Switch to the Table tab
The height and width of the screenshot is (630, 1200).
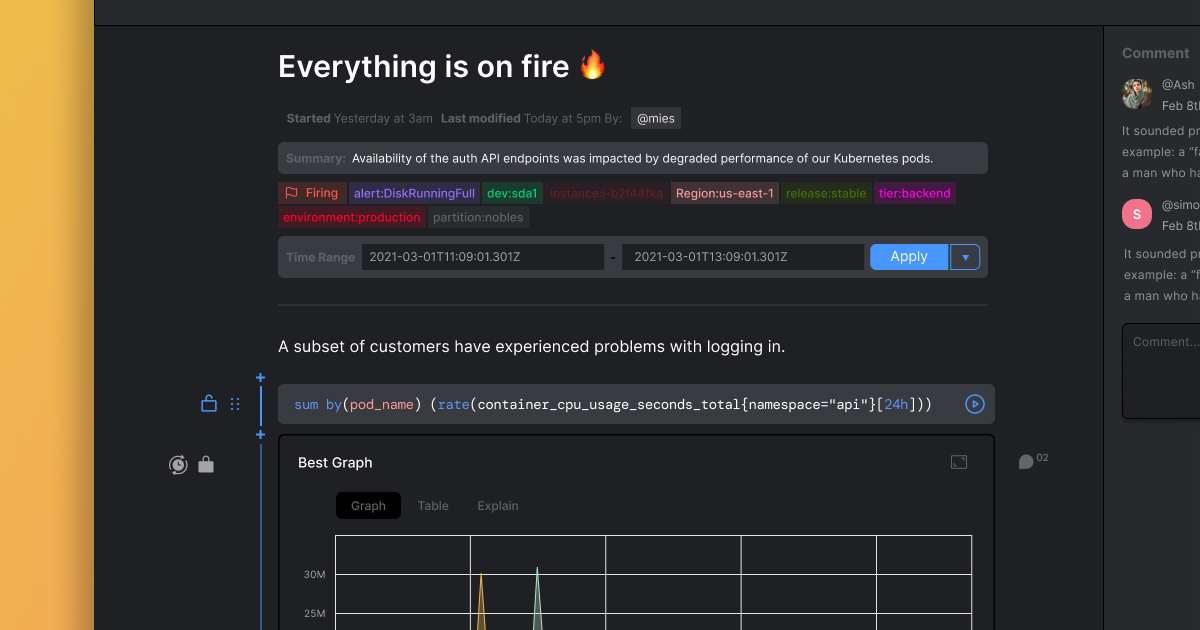point(433,506)
